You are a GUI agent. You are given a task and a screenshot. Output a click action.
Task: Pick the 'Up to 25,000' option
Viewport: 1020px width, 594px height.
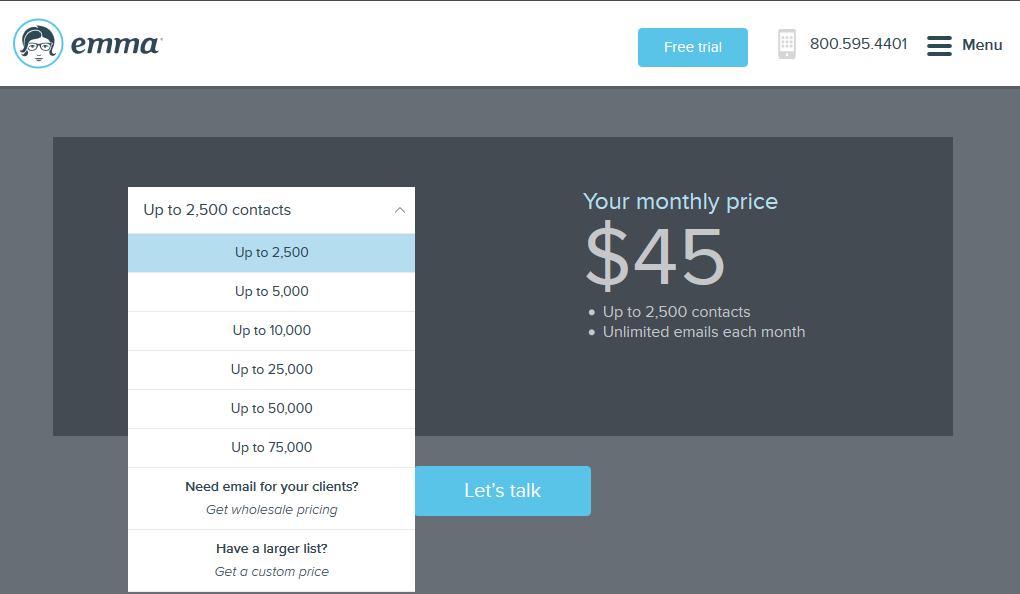pyautogui.click(x=271, y=370)
